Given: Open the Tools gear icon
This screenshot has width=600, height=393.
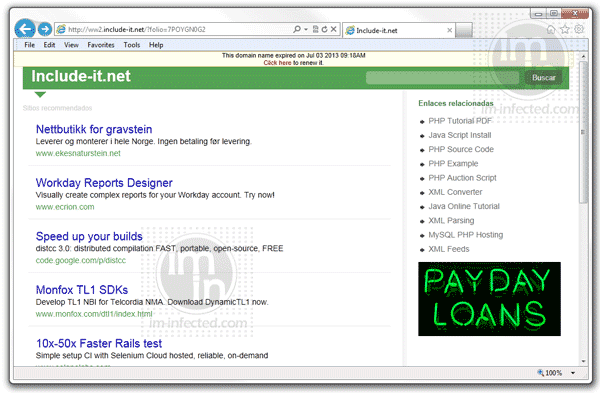Looking at the screenshot, I should coord(579,29).
